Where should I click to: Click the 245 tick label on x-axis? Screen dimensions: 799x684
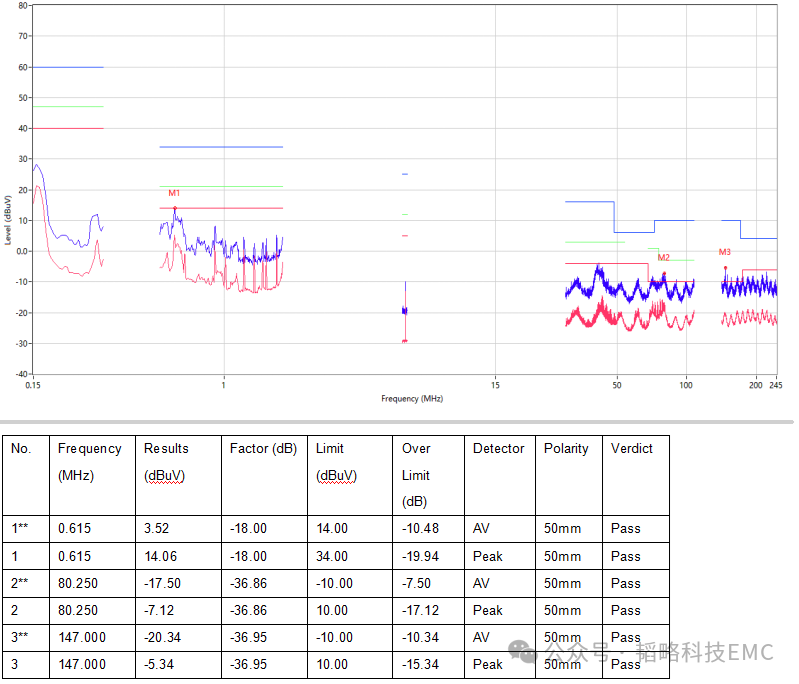774,384
